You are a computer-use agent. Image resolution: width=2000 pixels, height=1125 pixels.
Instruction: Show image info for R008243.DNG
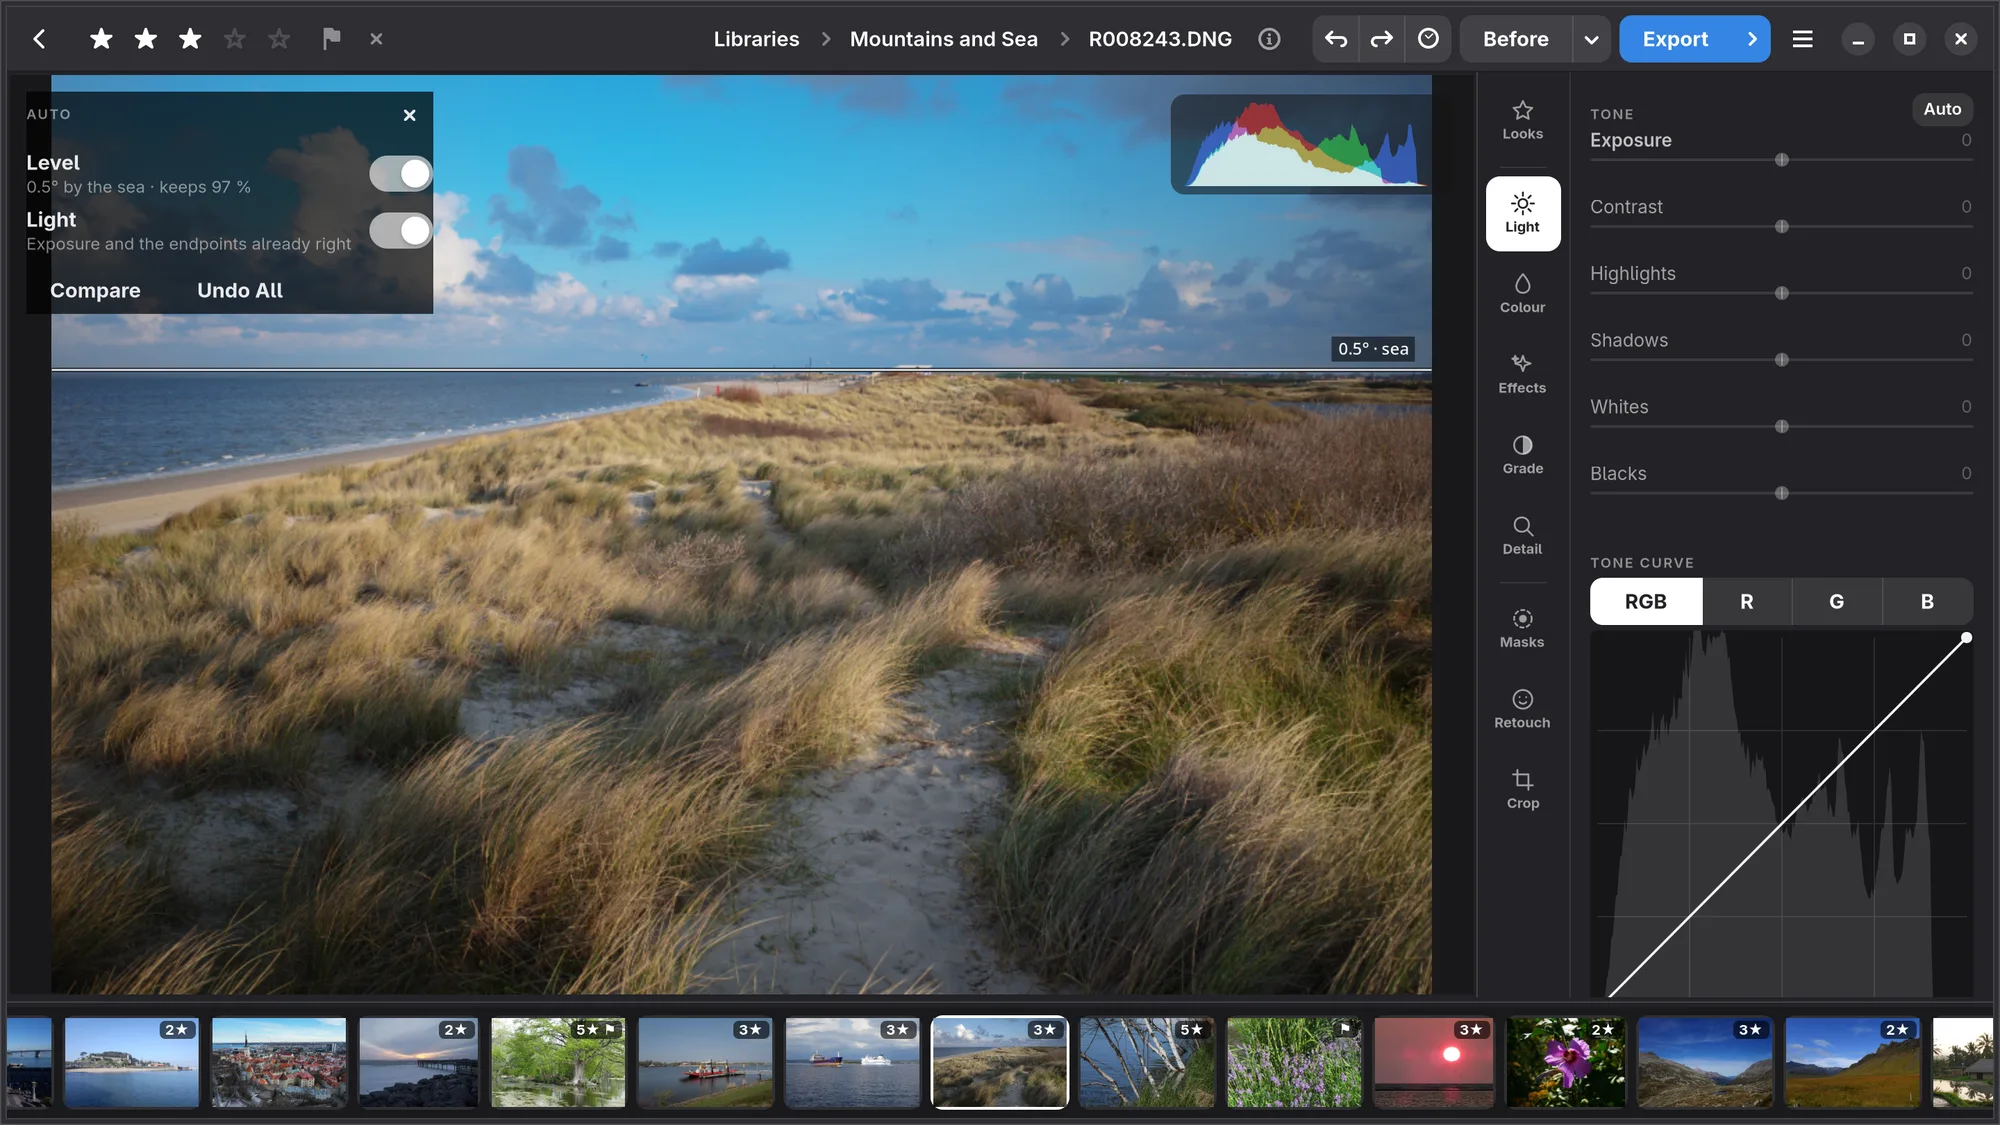(x=1269, y=39)
